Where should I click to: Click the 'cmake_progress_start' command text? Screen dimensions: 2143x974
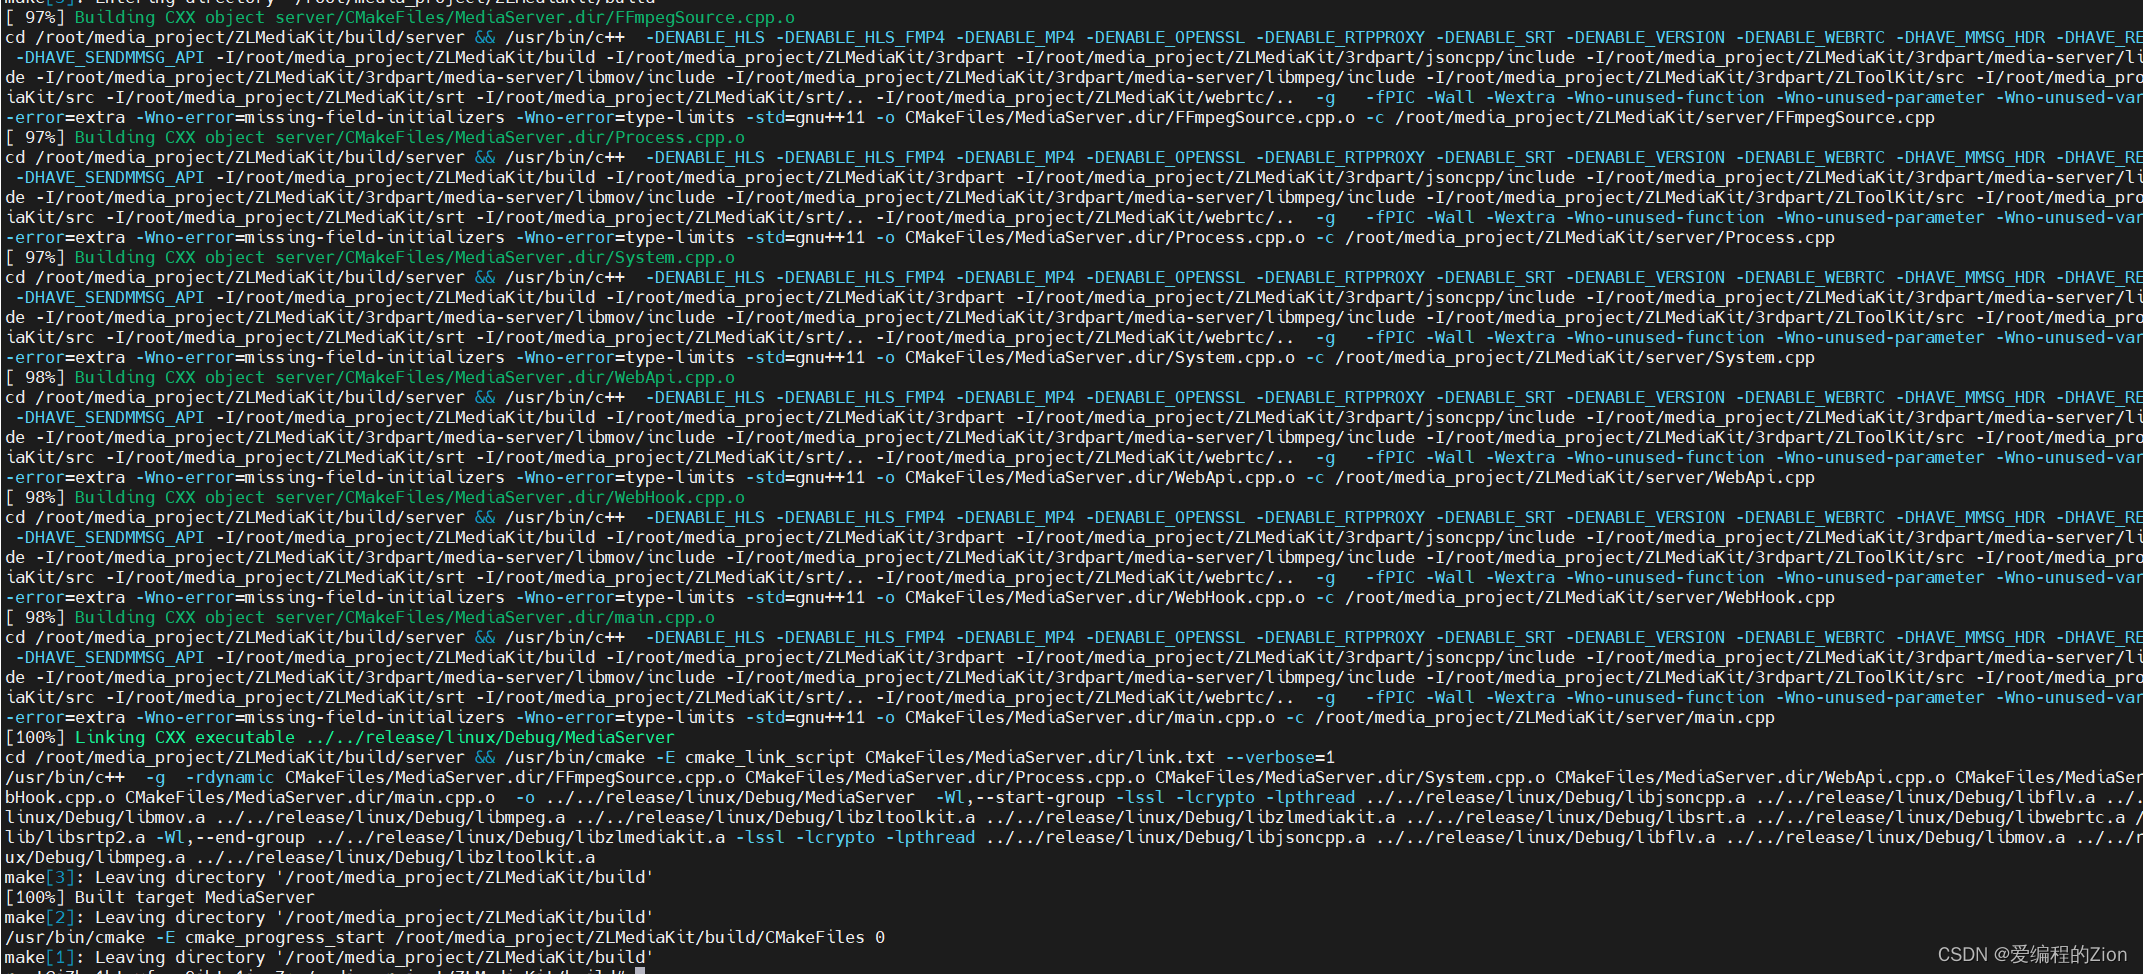click(285, 937)
